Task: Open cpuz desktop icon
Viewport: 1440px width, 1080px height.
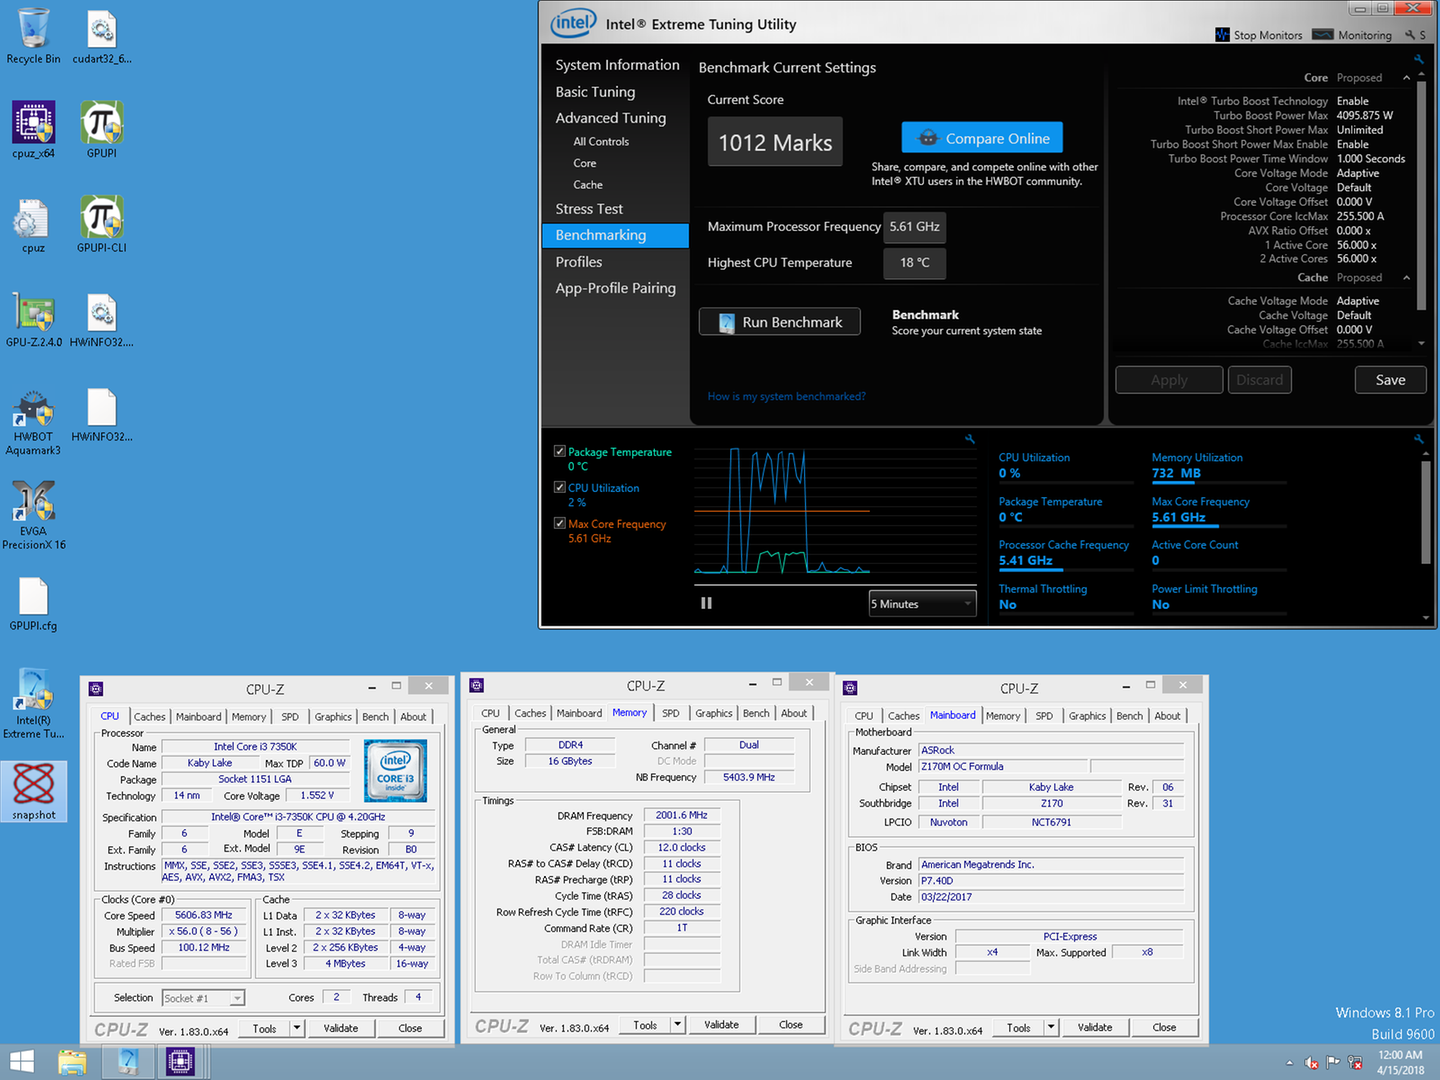Action: click(33, 225)
